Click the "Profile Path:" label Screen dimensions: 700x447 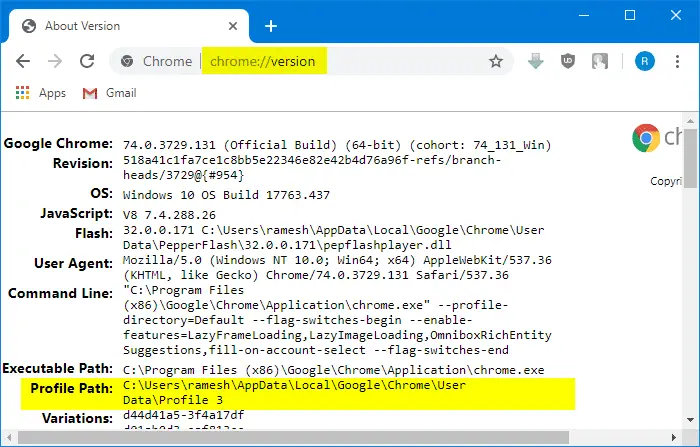click(x=71, y=389)
